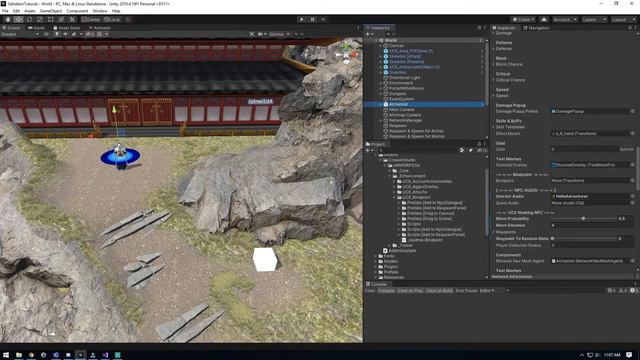Image resolution: width=640 pixels, height=360 pixels.
Task: Switch to the Asset Store tab
Action: click(67, 28)
